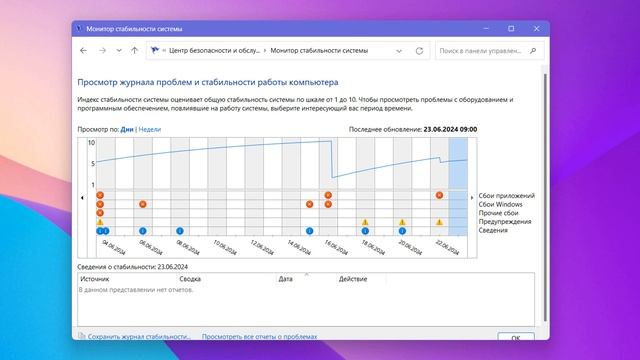Switch view to Недели

150,129
